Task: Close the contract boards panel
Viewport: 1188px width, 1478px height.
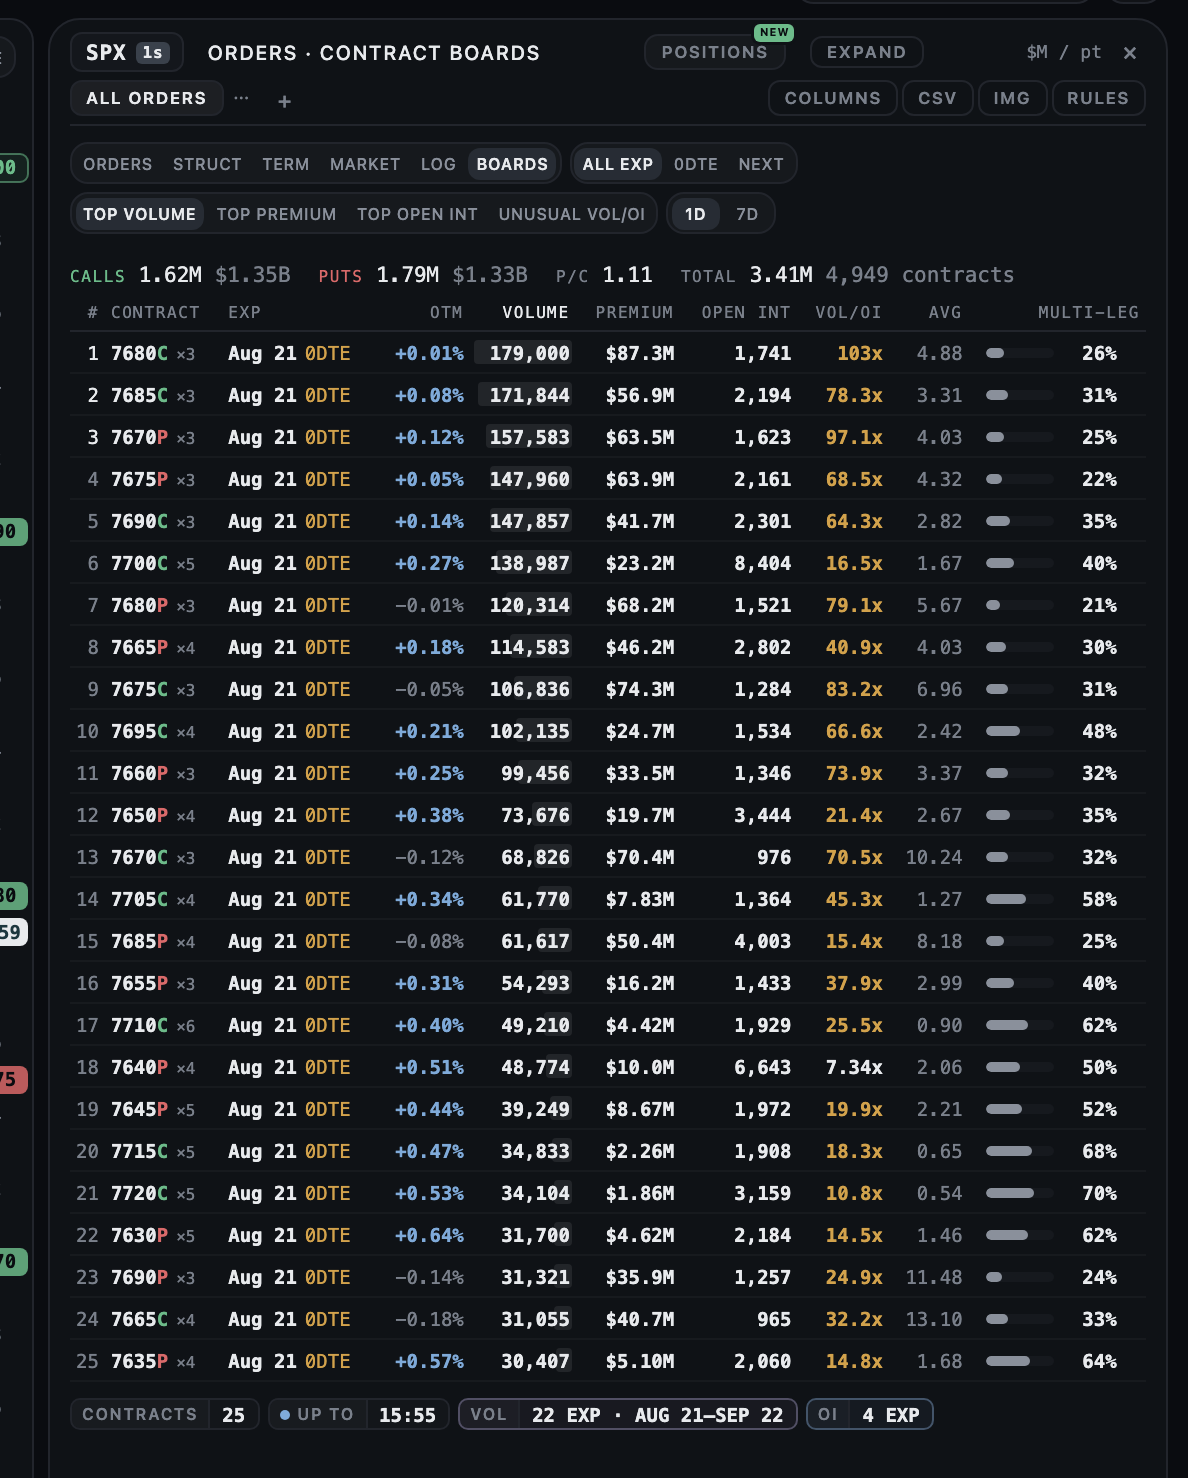Action: pyautogui.click(x=1130, y=53)
